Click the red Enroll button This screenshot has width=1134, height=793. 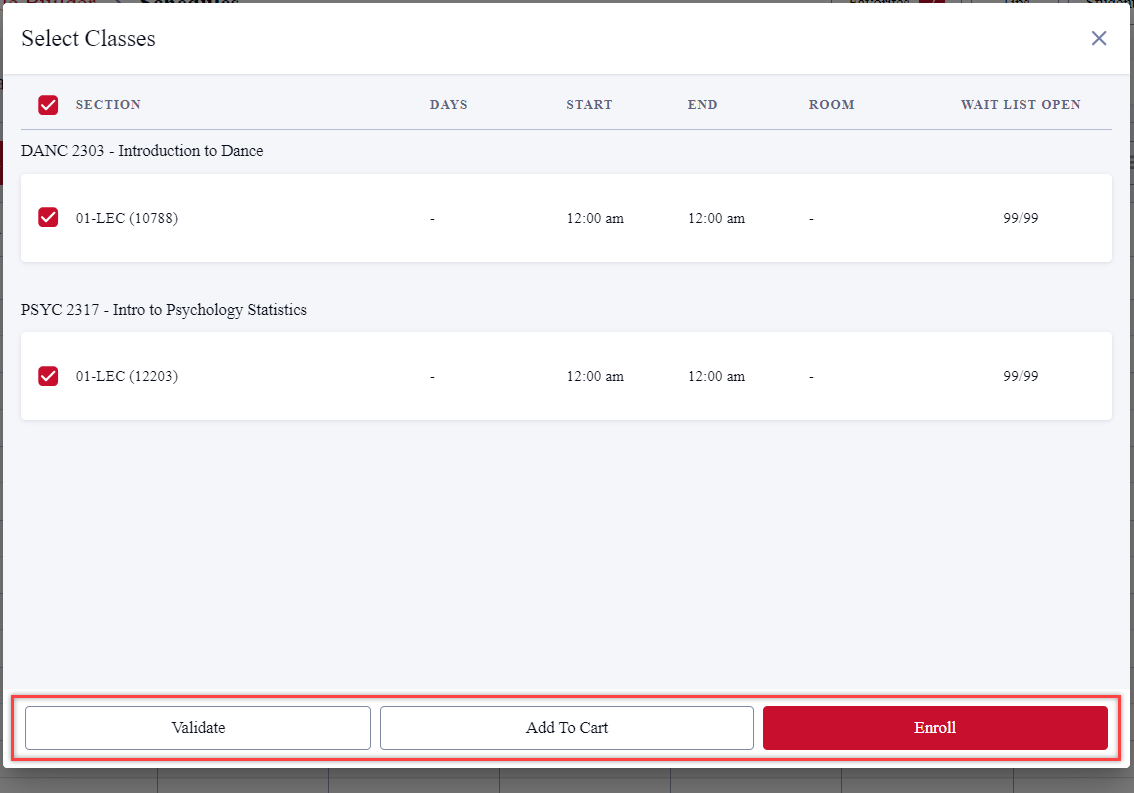pyautogui.click(x=935, y=728)
